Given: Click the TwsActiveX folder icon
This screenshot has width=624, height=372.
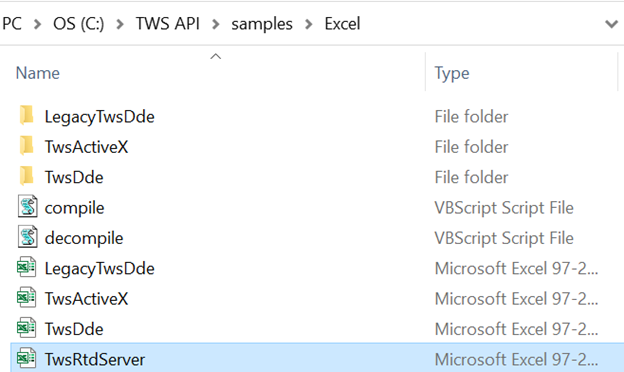Looking at the screenshot, I should 27,146.
